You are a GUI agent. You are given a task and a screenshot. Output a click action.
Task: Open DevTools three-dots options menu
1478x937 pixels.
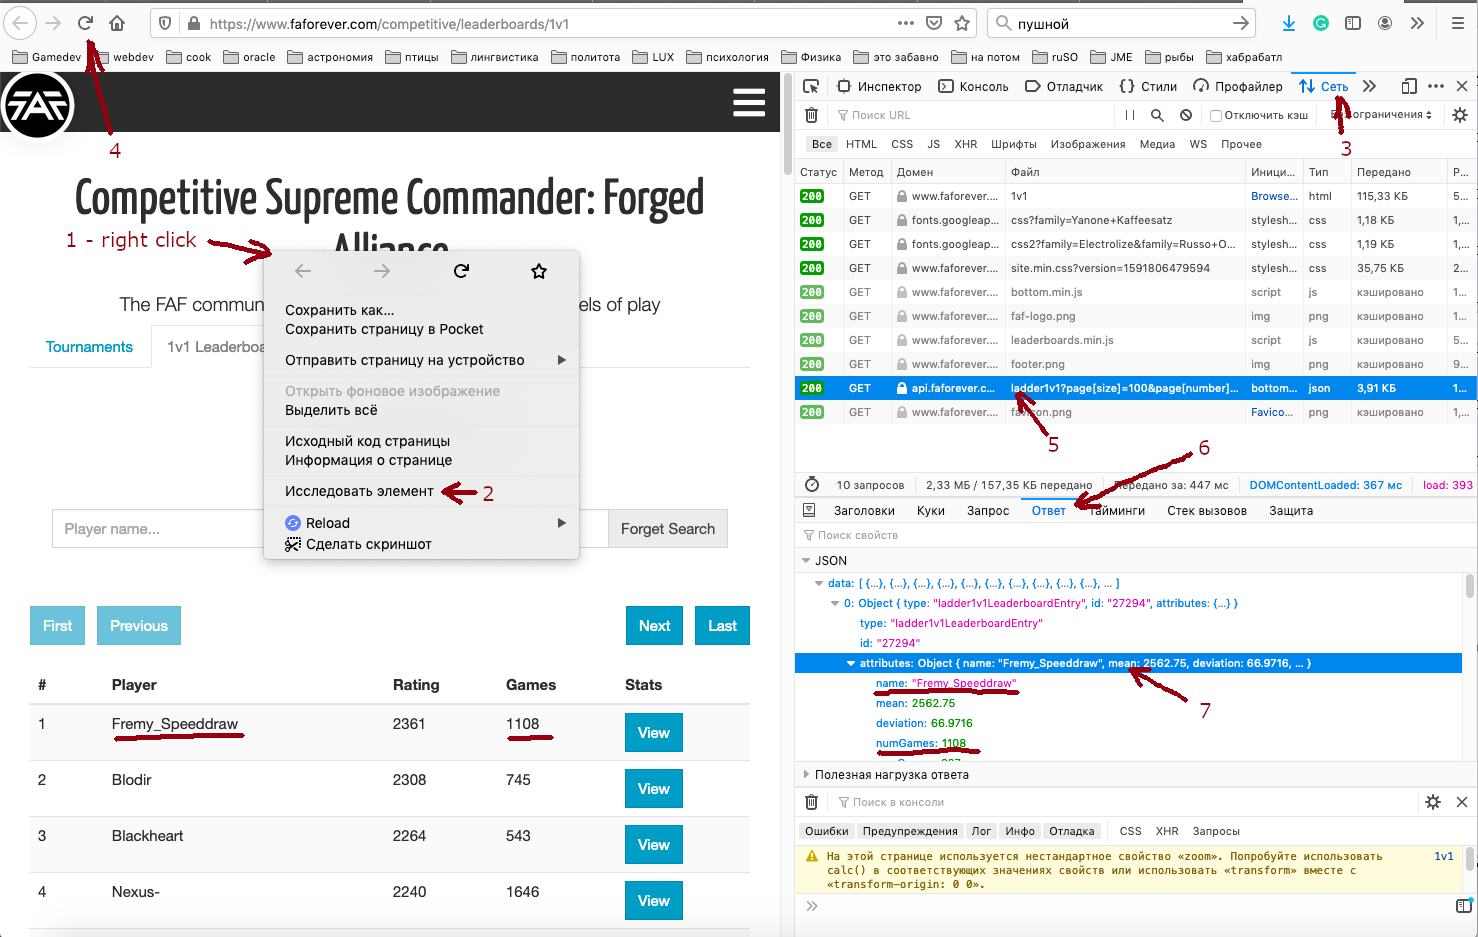[1436, 87]
